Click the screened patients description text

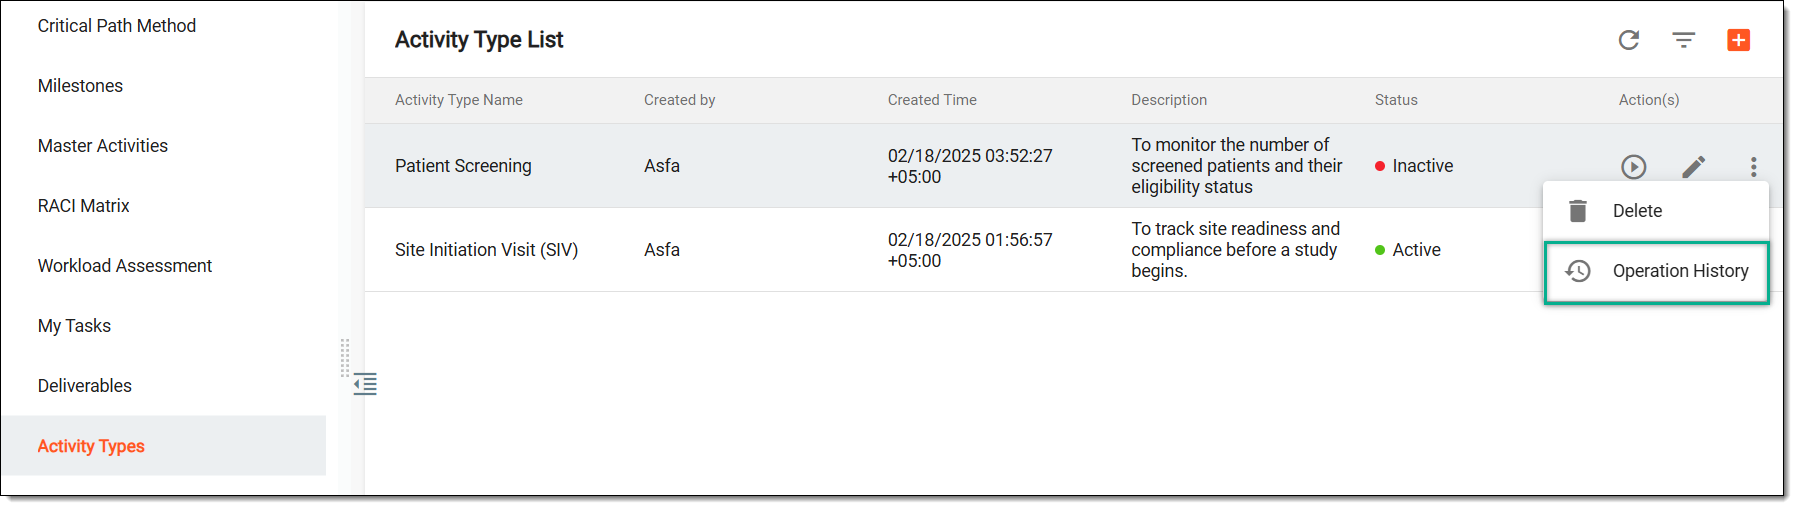[1237, 166]
